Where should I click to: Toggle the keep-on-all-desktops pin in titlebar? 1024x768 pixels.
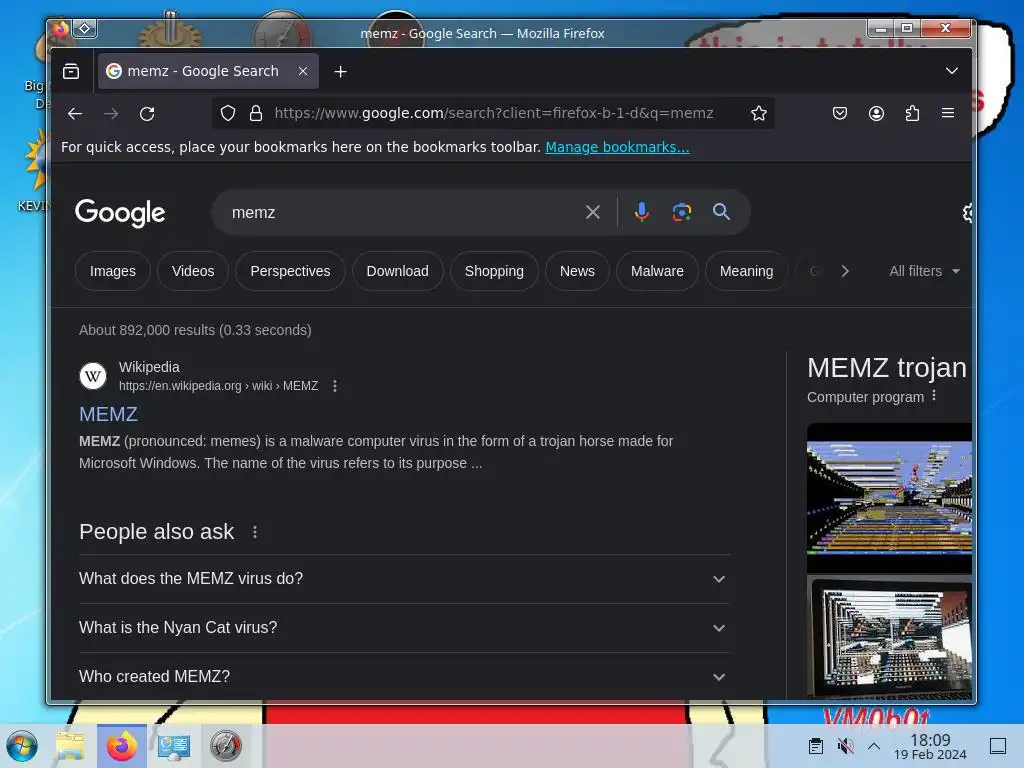[x=85, y=28]
